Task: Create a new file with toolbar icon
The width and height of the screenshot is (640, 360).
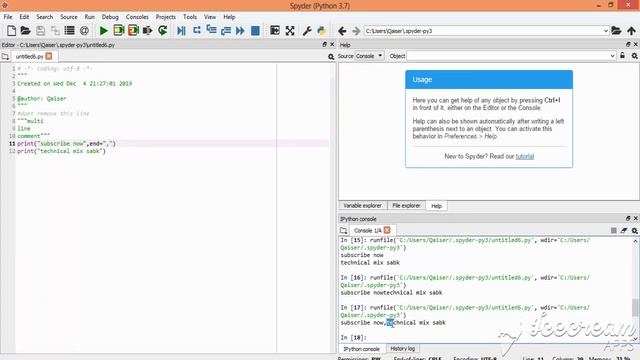Action: tap(11, 31)
